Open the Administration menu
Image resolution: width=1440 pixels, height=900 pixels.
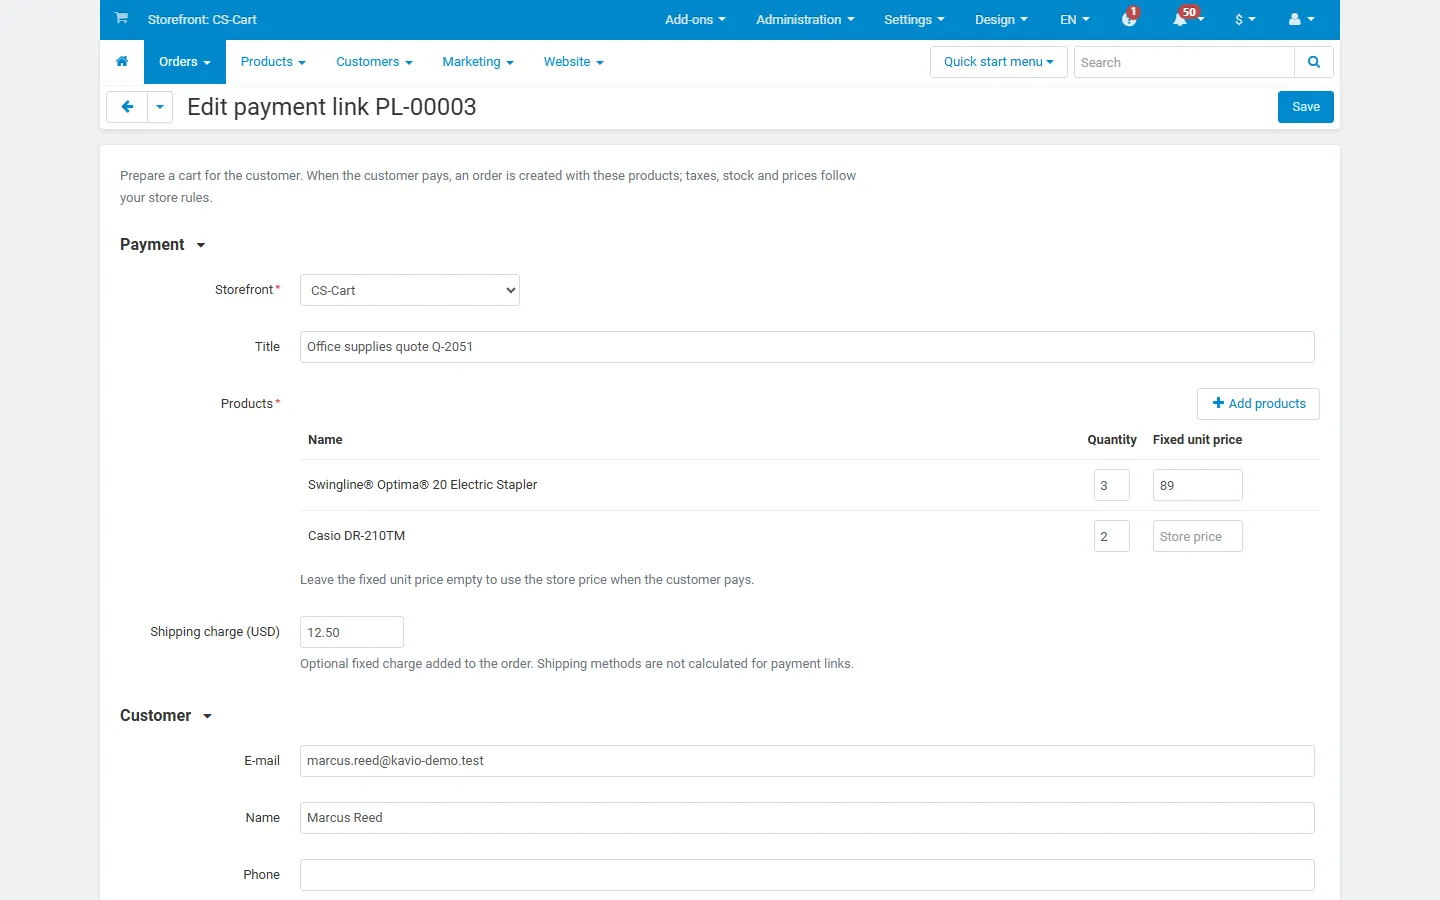coord(805,19)
